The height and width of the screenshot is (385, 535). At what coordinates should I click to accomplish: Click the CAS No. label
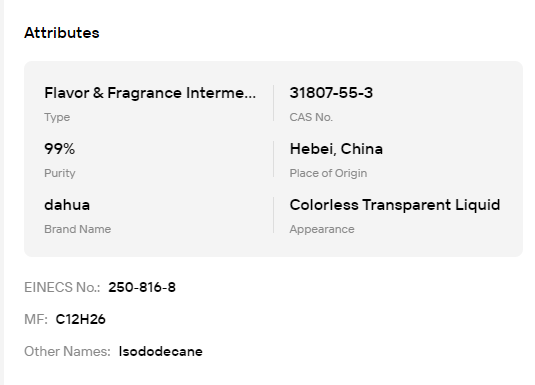pyautogui.click(x=311, y=117)
